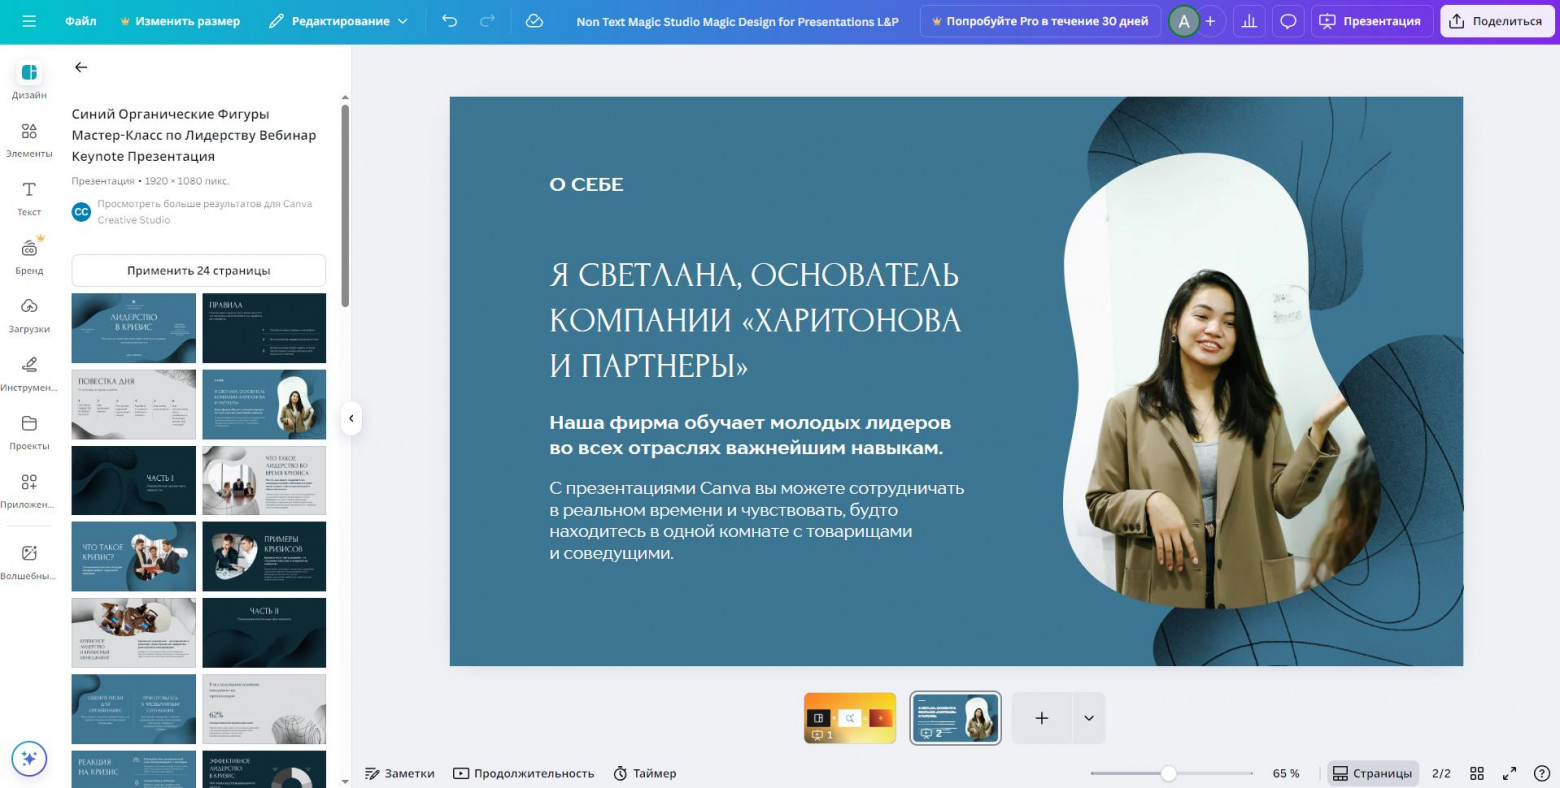Open the insights chart icon near profile

1248,20
